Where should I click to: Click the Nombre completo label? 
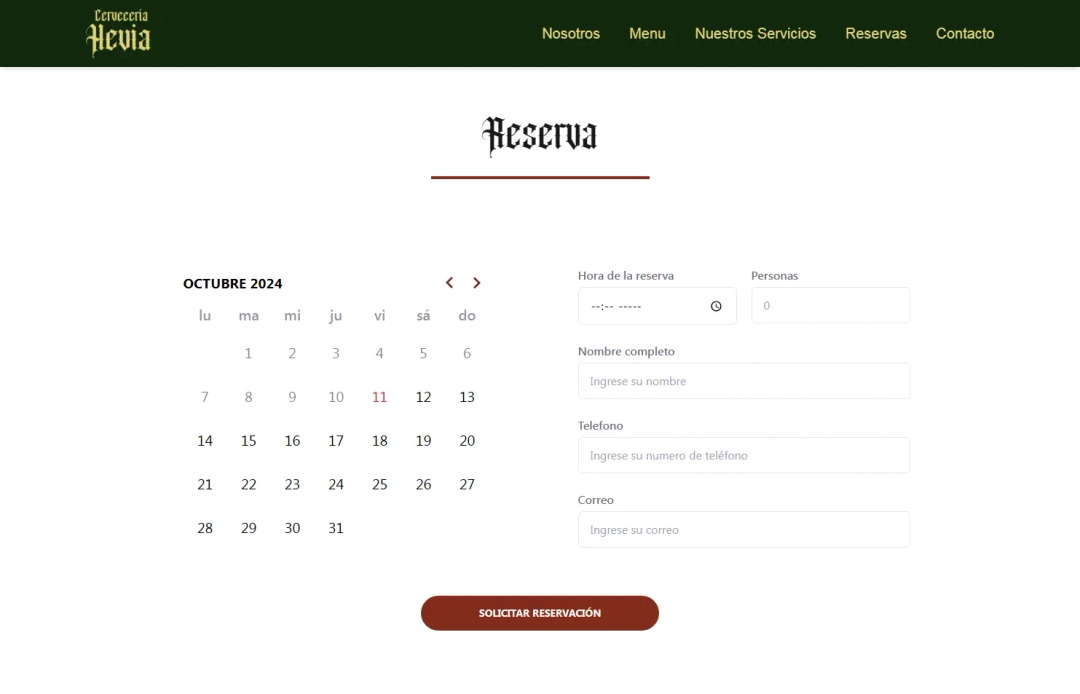626,351
